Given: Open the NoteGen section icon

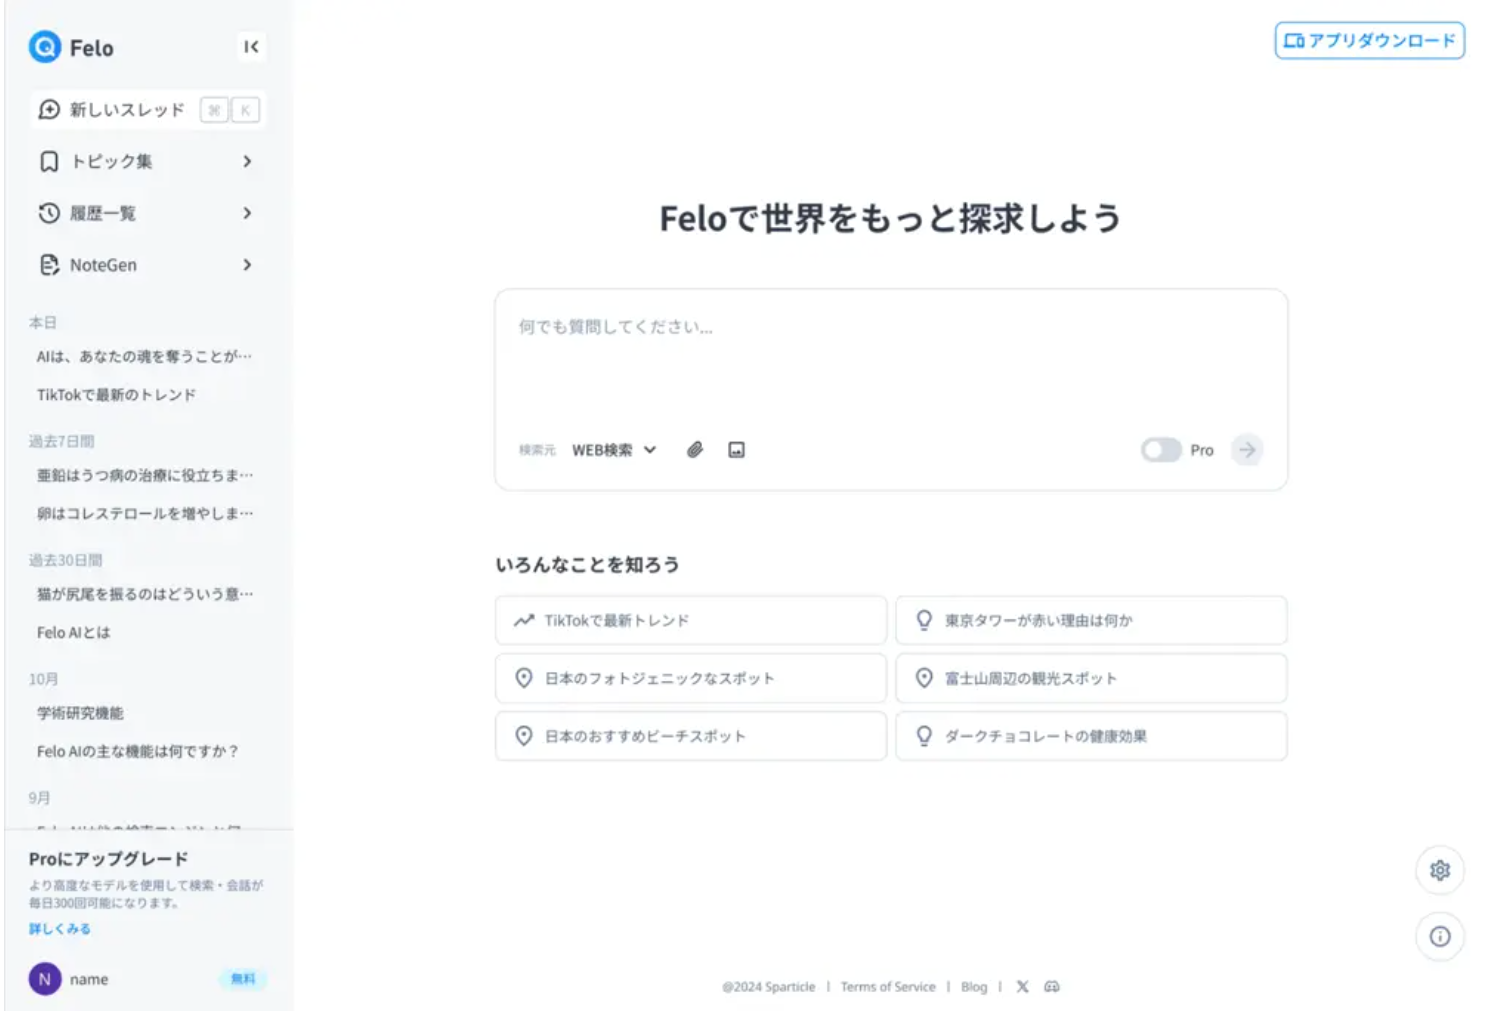Looking at the screenshot, I should pos(50,265).
